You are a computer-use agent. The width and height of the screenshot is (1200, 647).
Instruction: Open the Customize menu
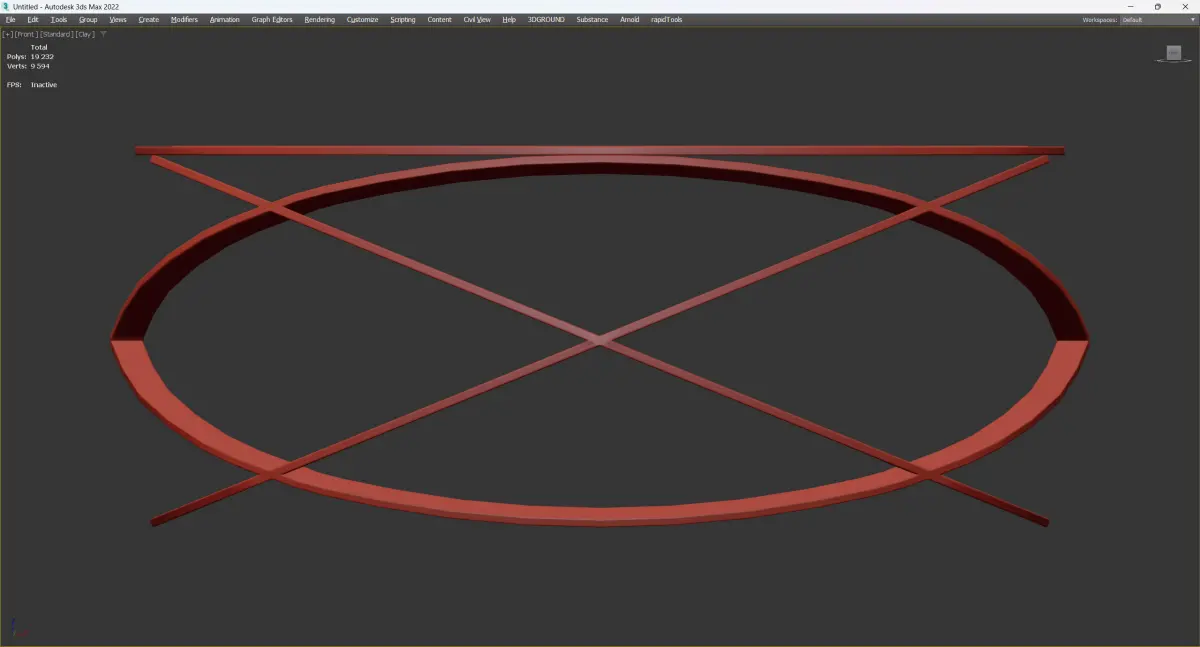(362, 19)
